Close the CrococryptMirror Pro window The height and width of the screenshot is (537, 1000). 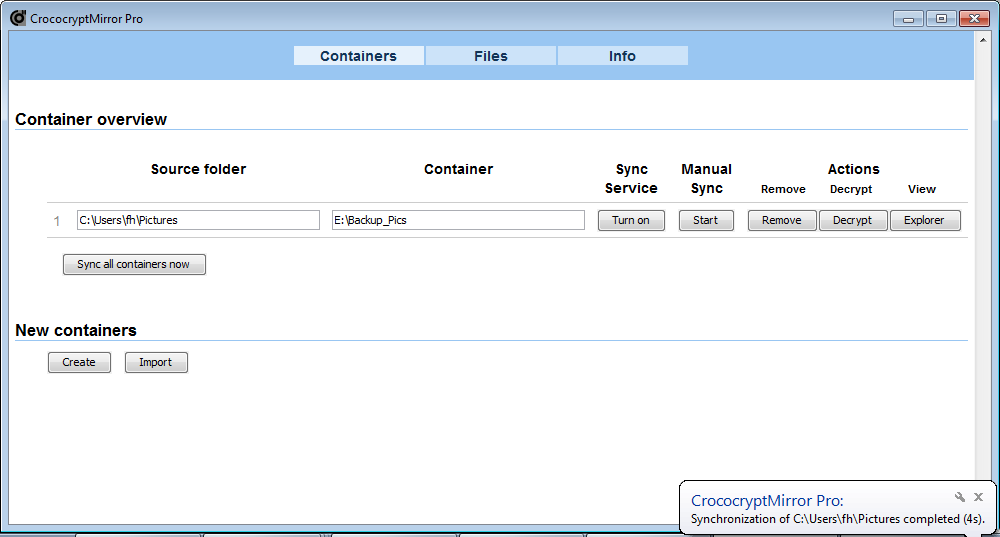(x=974, y=18)
